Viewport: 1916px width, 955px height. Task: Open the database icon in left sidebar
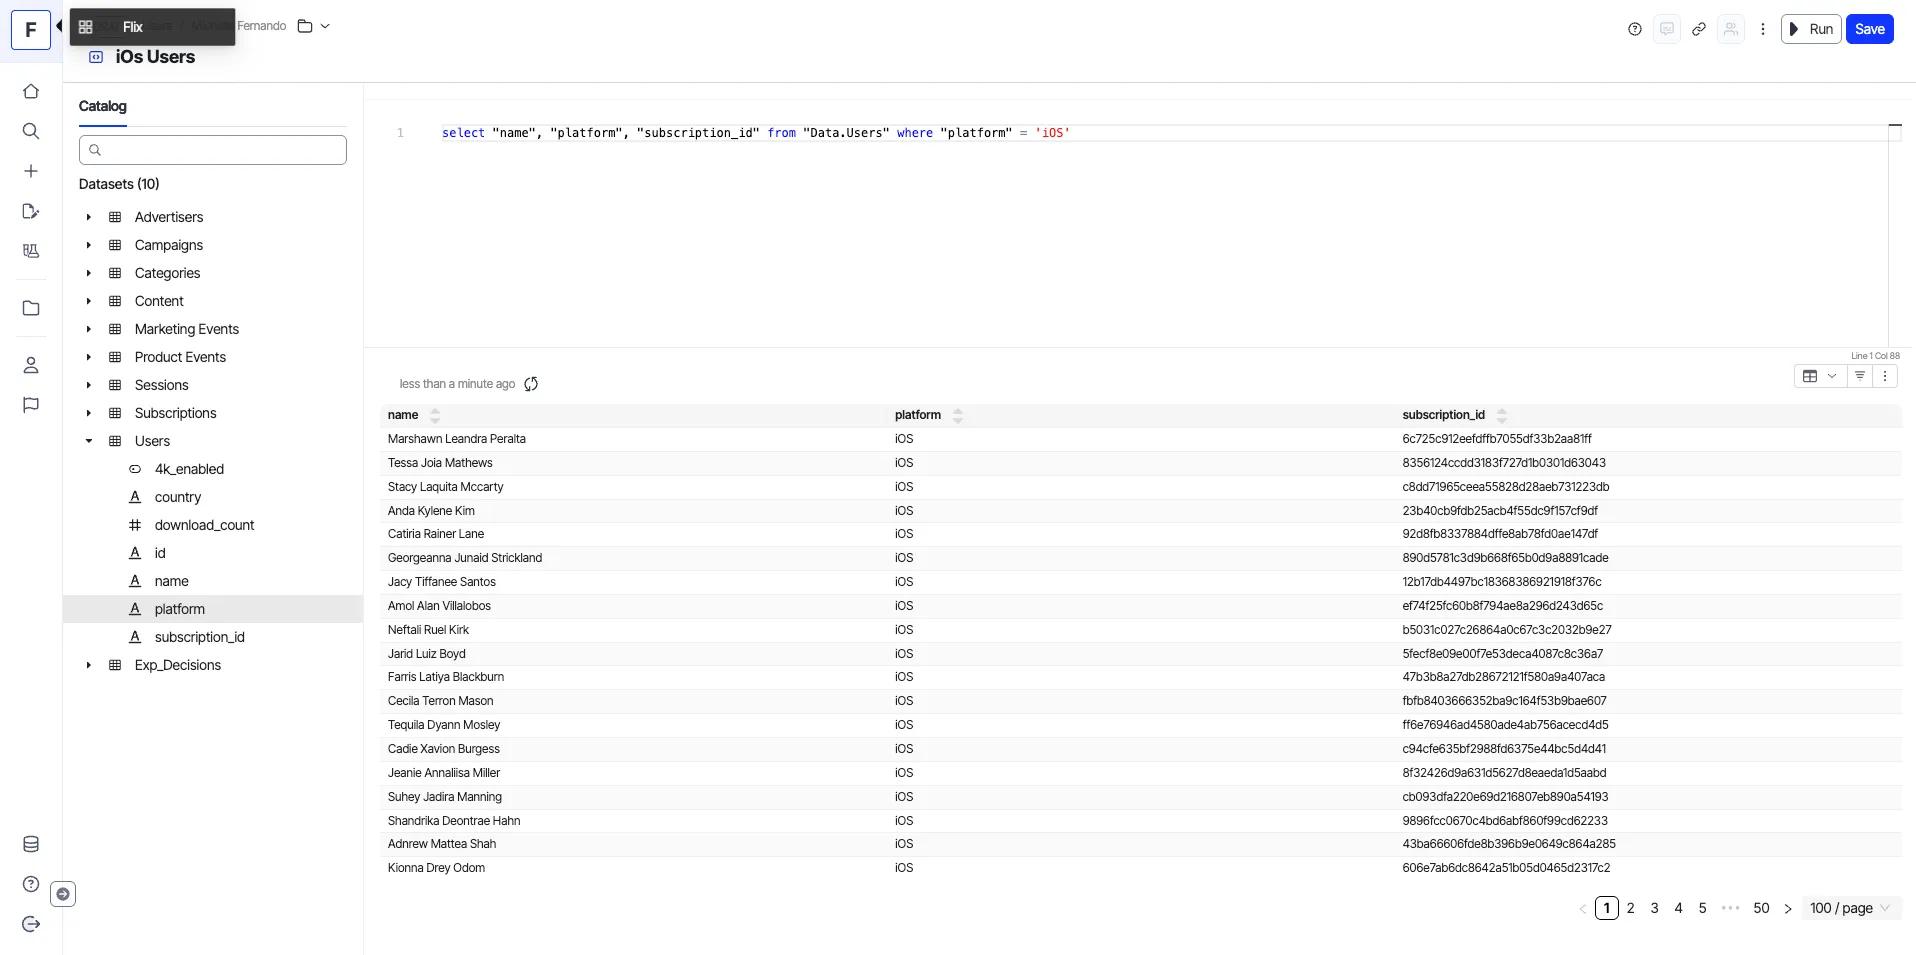pyautogui.click(x=31, y=844)
